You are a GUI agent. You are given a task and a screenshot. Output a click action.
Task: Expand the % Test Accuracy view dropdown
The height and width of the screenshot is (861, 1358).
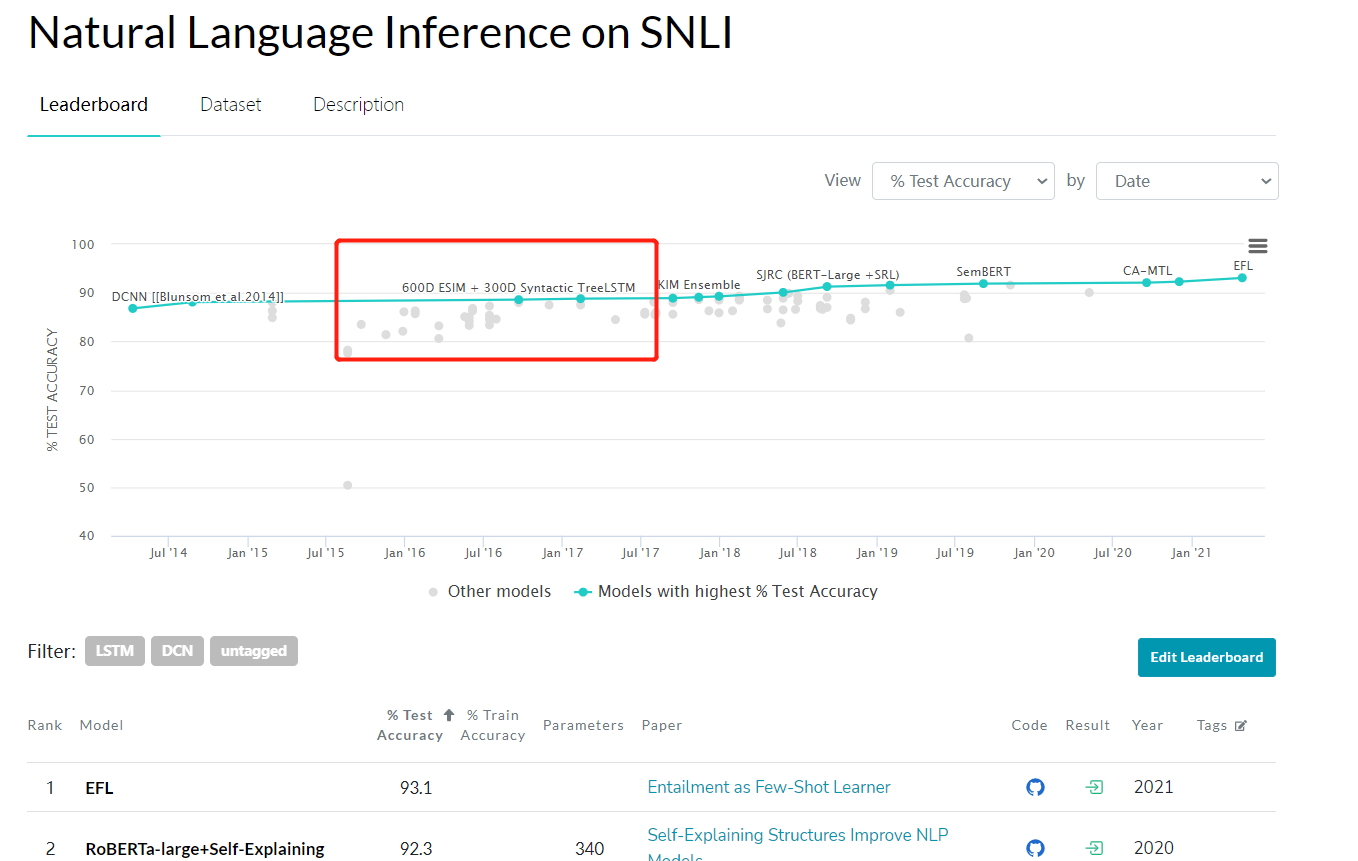(963, 181)
